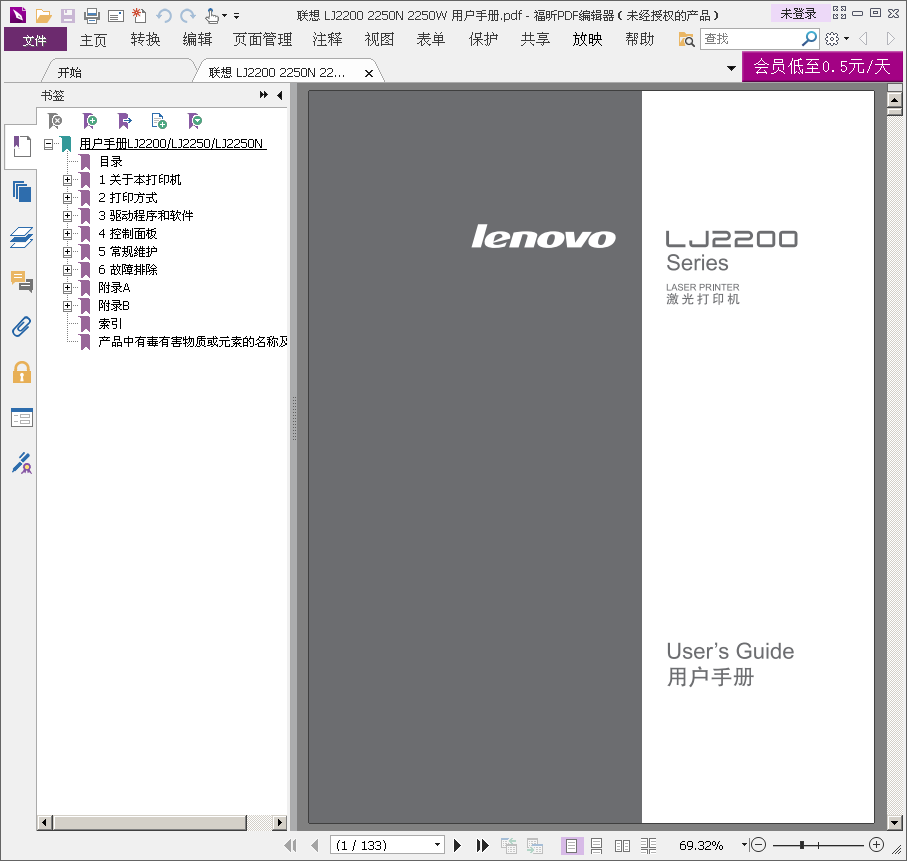Expand the '1 关于本打印机' bookmark
The height and width of the screenshot is (861, 907).
(x=68, y=180)
